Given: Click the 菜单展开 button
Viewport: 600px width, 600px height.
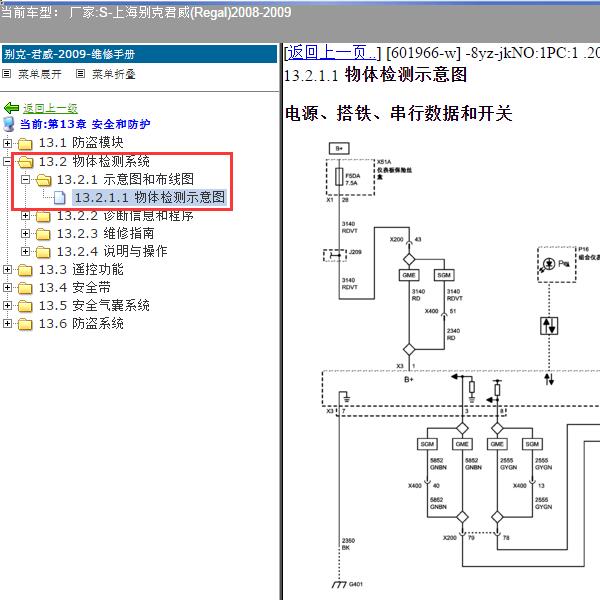Looking at the screenshot, I should [x=40, y=74].
